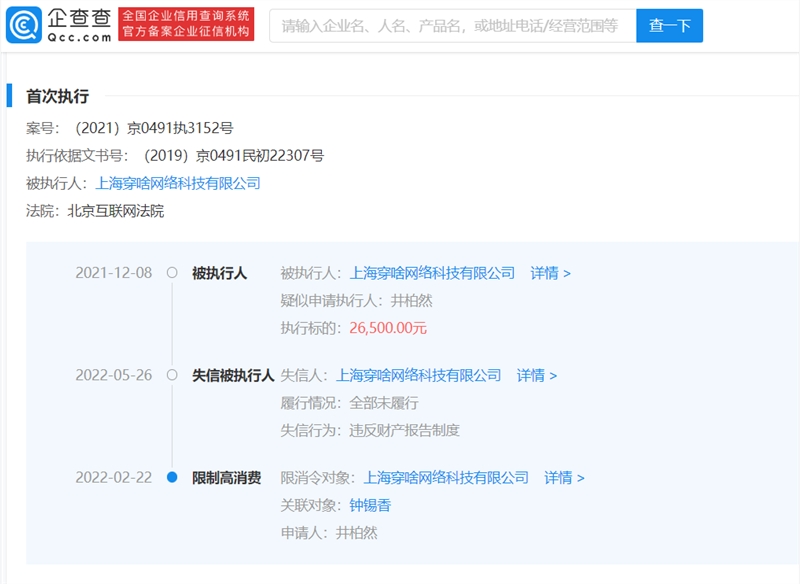The height and width of the screenshot is (584, 800).
Task: Open 详情 for the 限制高消费 entry
Action: click(564, 478)
